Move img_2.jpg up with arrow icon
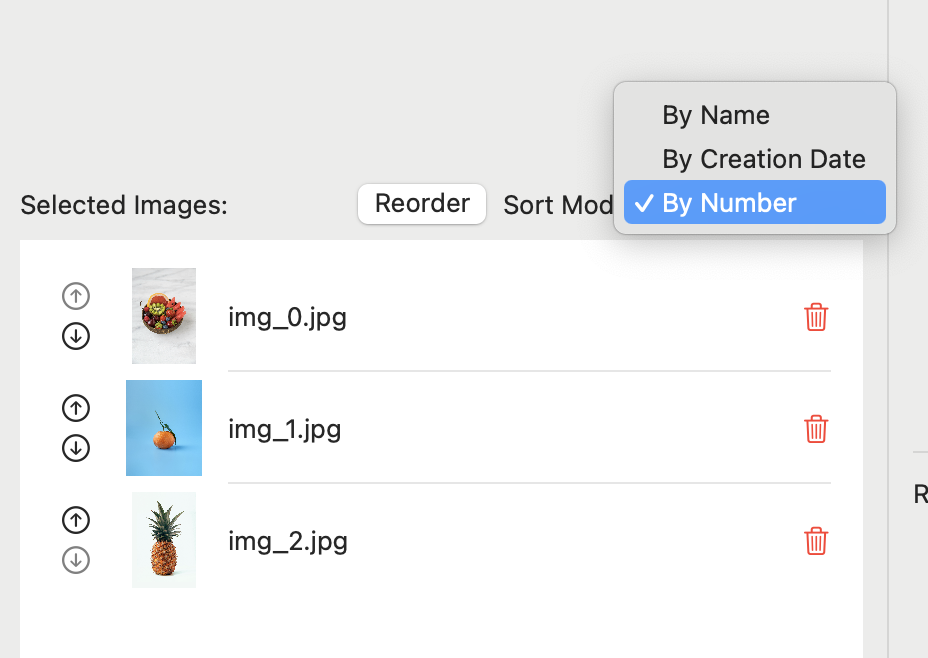Viewport: 928px width, 658px height. coord(76,520)
